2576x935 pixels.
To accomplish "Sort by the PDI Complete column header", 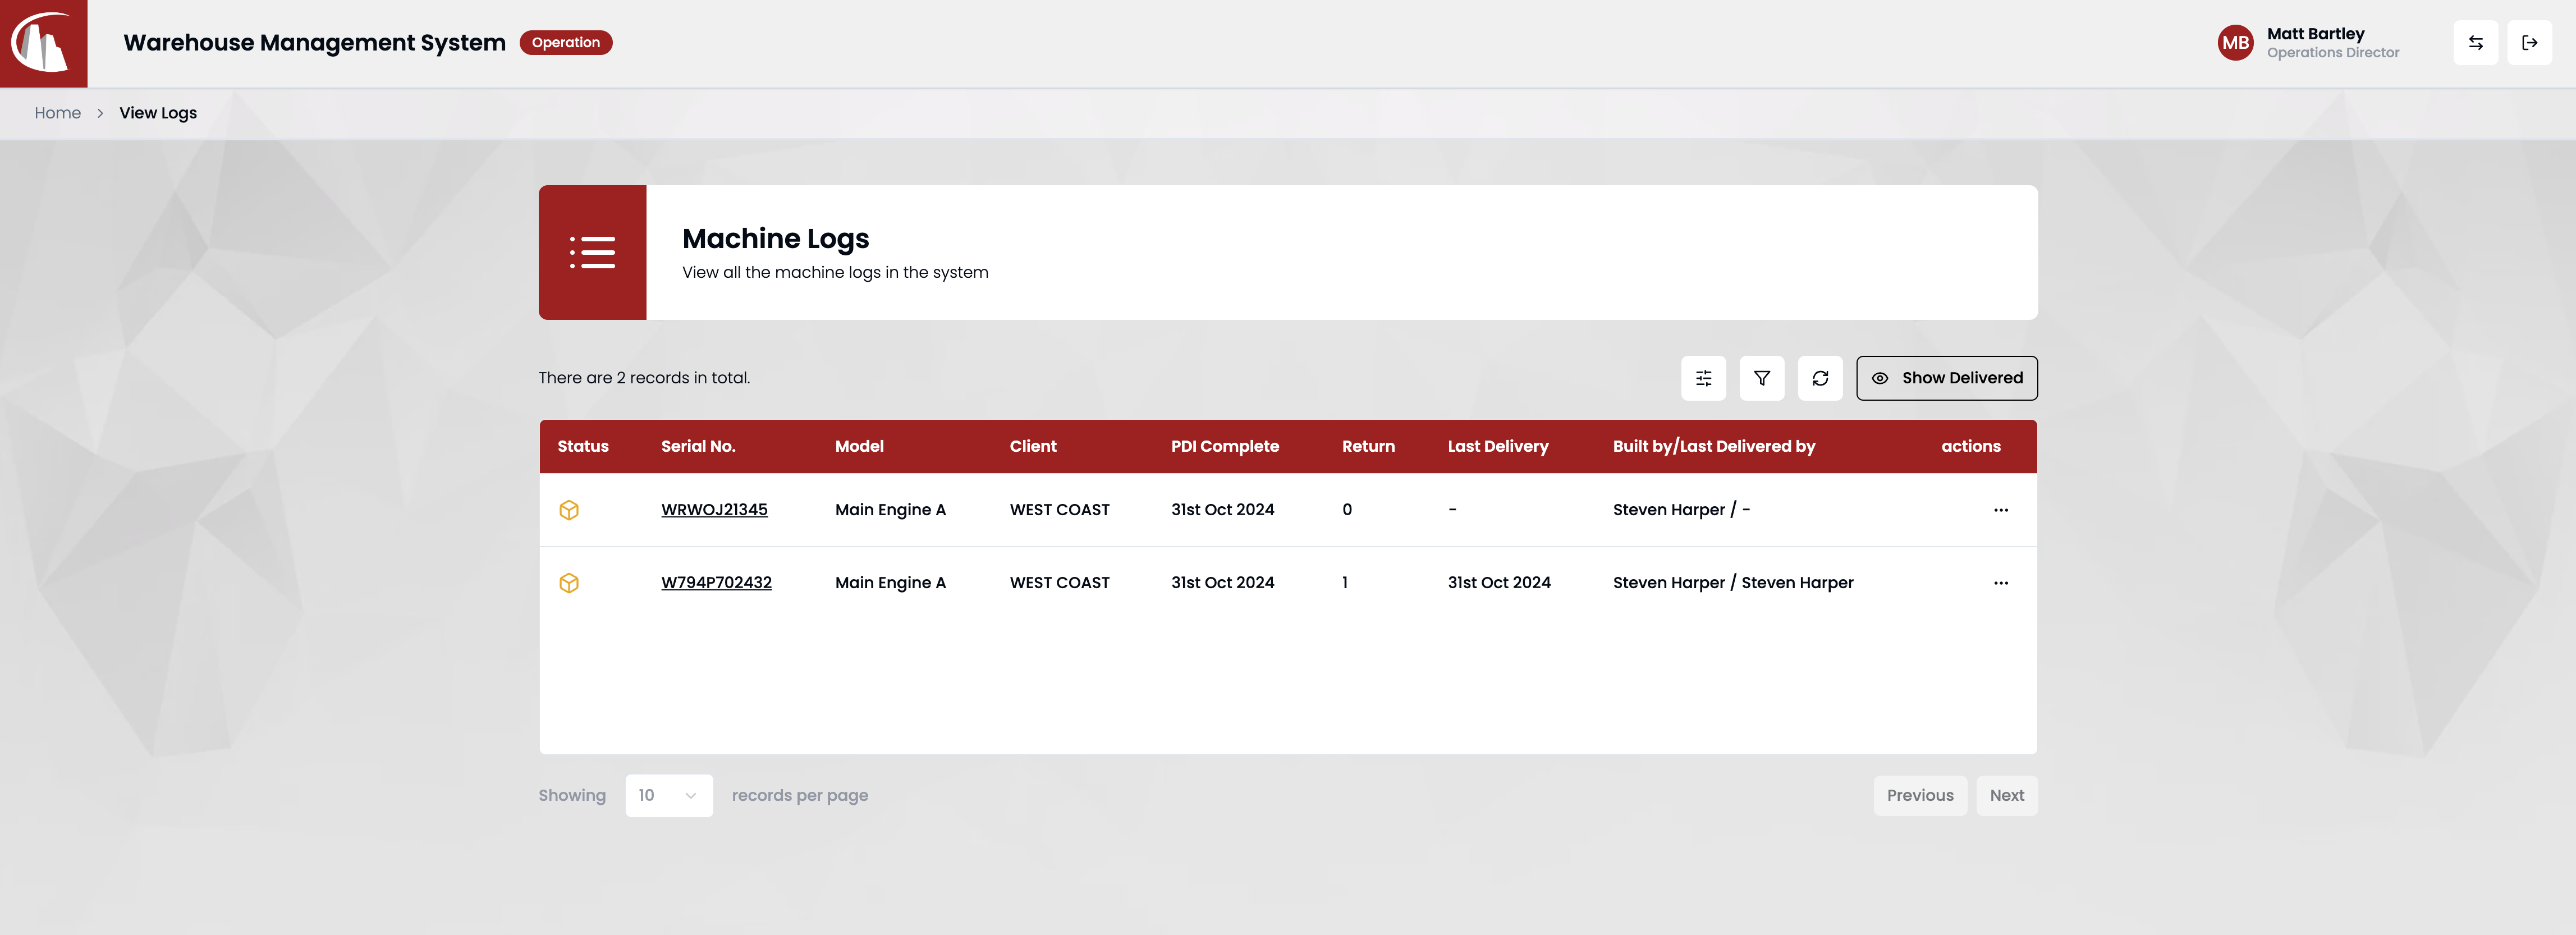I will tap(1225, 446).
